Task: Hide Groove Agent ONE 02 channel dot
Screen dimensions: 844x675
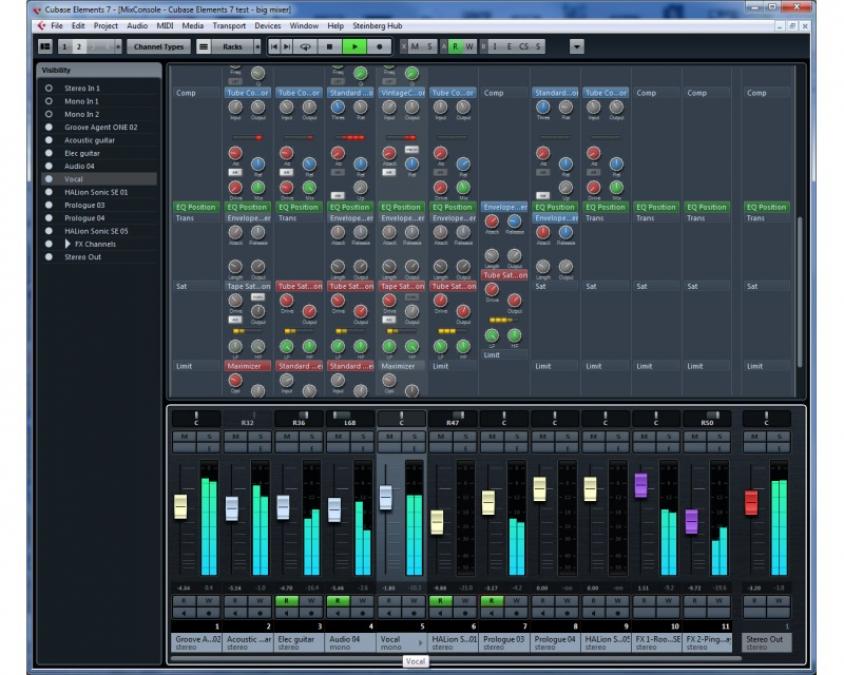Action: tap(49, 127)
